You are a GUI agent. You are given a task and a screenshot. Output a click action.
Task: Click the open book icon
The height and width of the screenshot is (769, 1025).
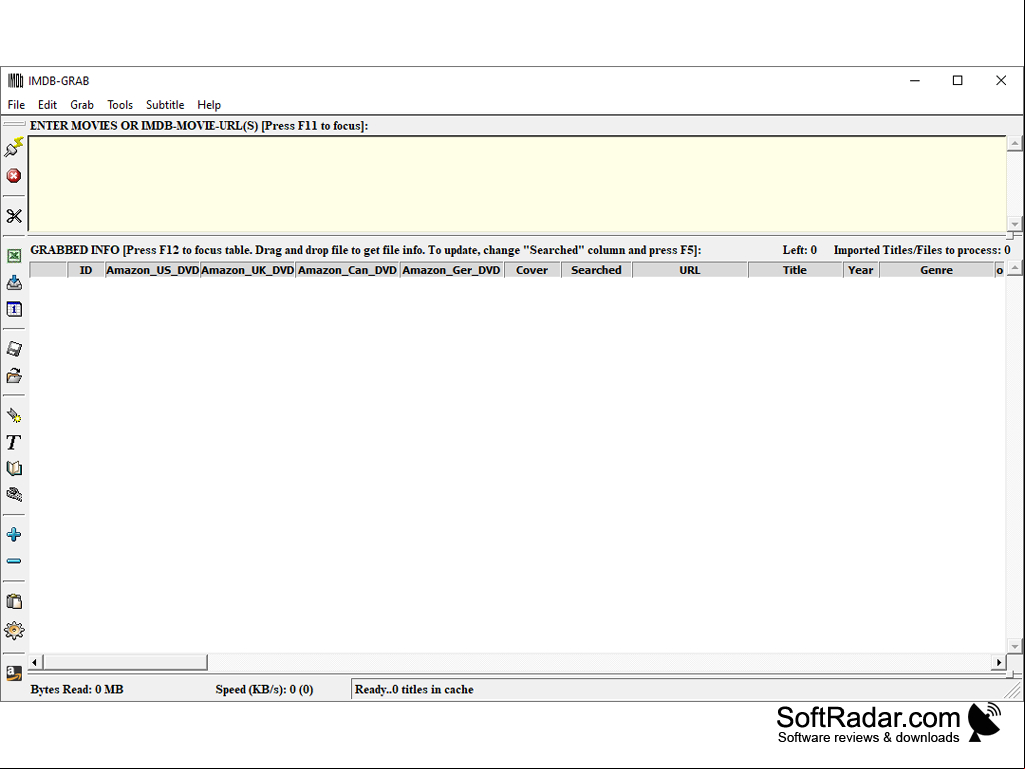tap(14, 468)
